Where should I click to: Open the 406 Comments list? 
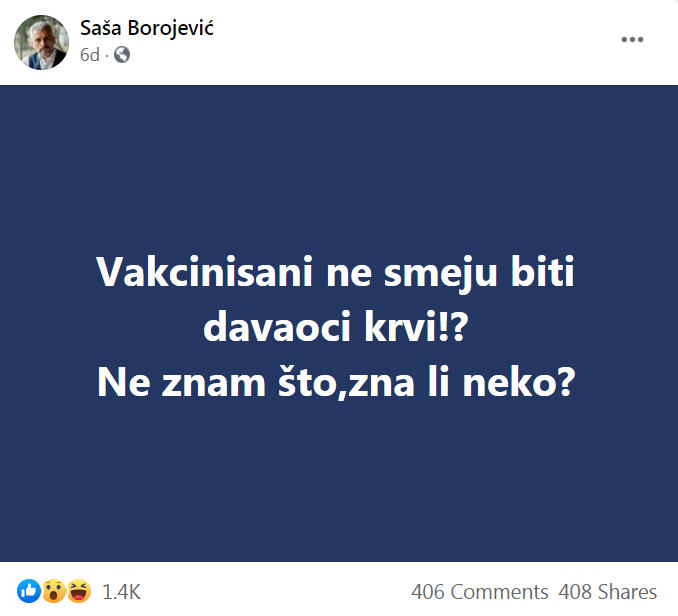[479, 592]
